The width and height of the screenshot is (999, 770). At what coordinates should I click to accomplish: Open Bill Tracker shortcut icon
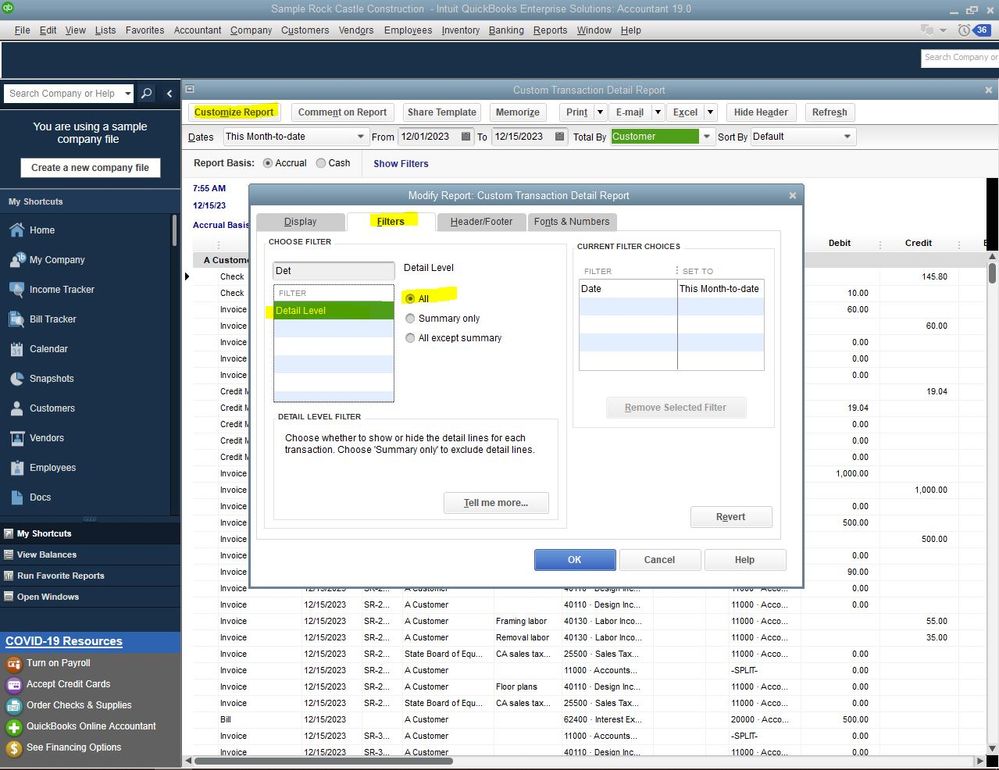(x=17, y=319)
